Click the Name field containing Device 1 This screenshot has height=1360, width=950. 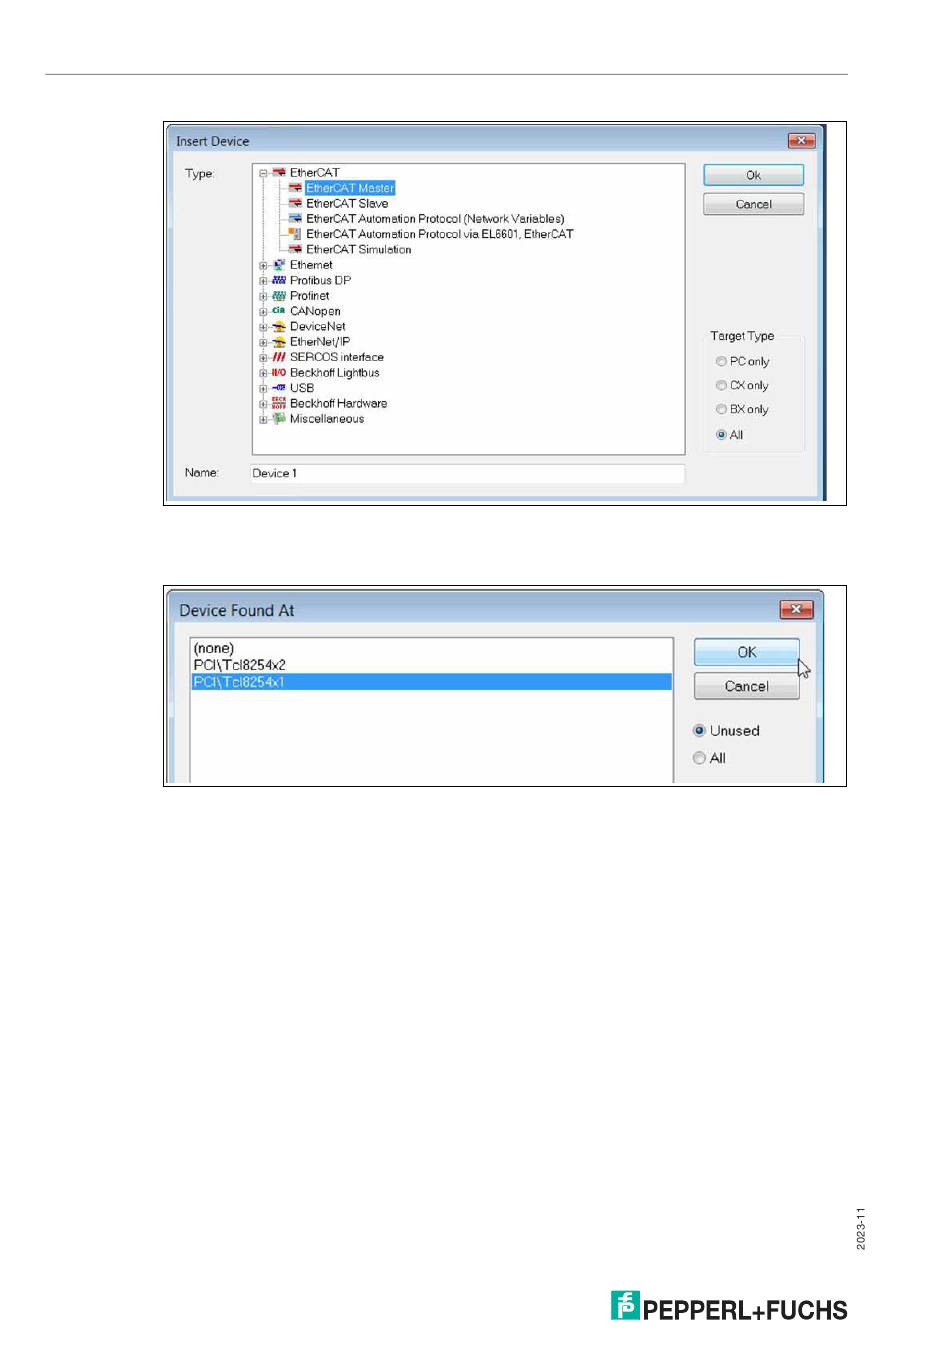(467, 473)
